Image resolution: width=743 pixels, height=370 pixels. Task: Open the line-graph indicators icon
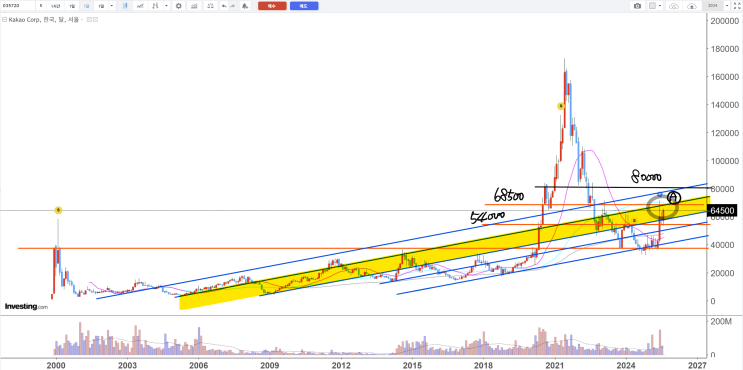(x=140, y=6)
